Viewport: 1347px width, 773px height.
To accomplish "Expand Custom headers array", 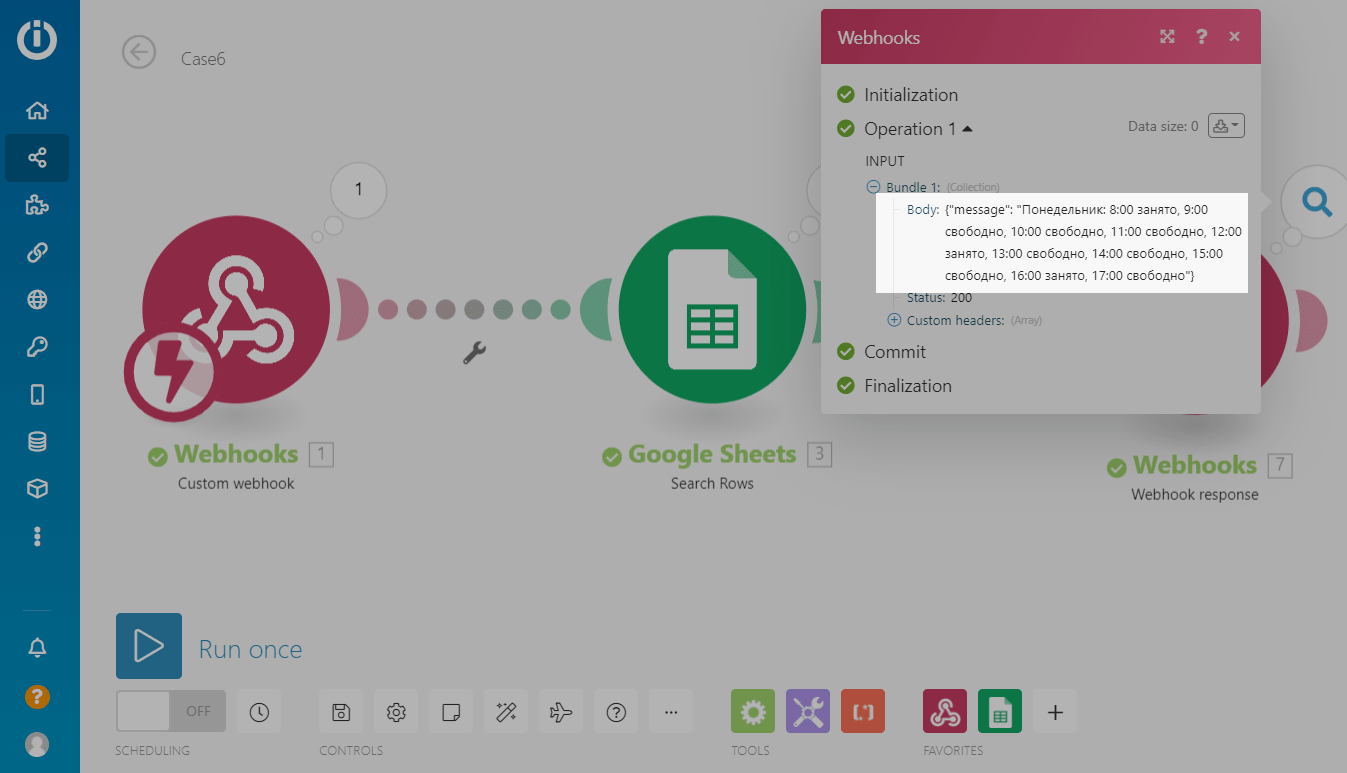I will [x=894, y=320].
